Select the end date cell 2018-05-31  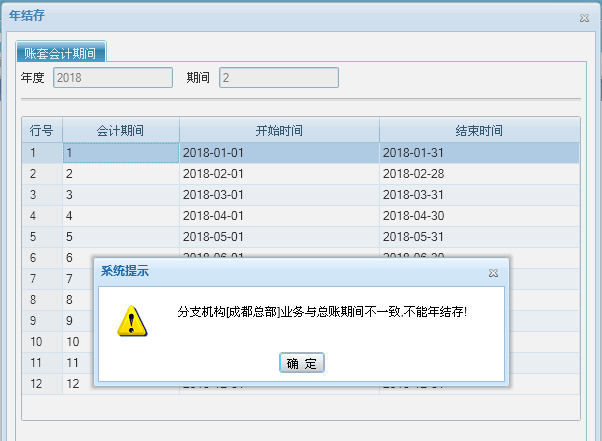click(479, 237)
